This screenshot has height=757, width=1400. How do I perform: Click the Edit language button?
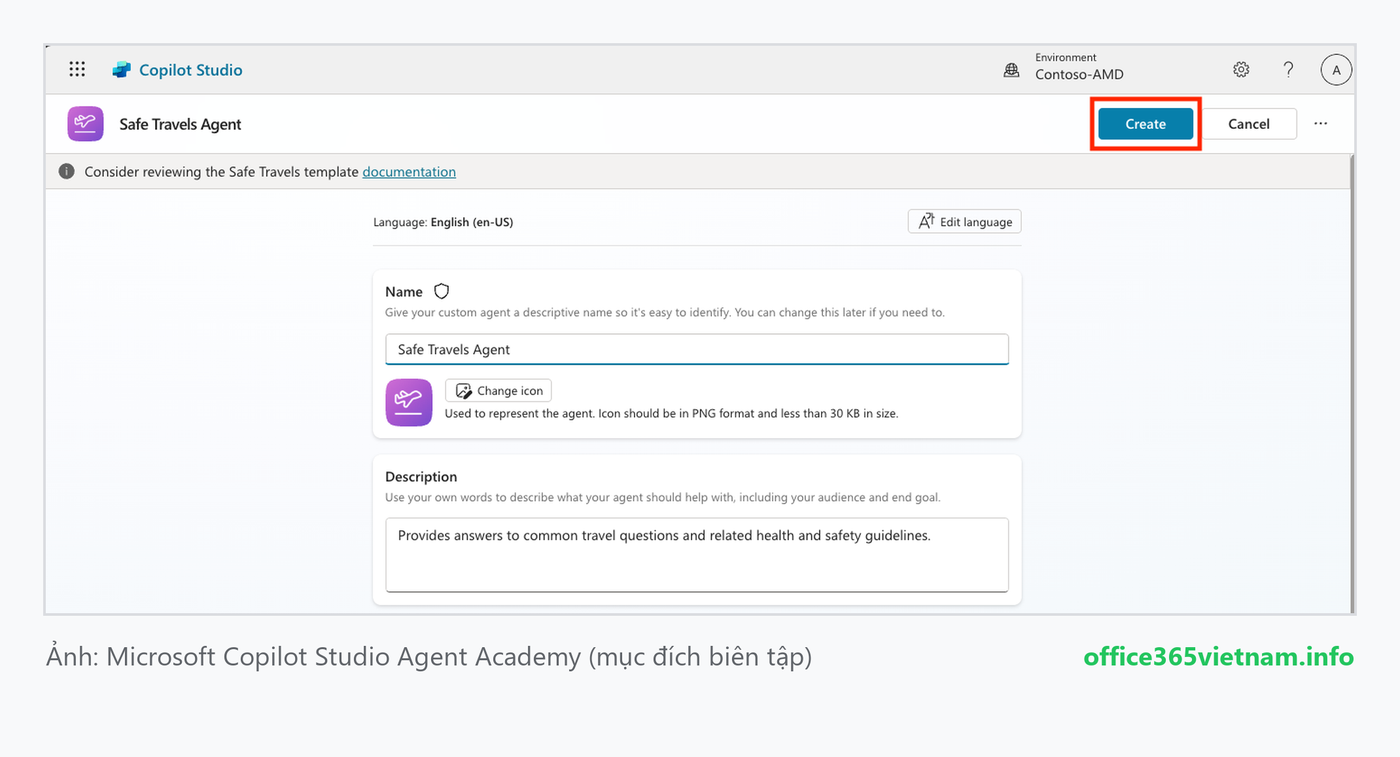tap(965, 222)
